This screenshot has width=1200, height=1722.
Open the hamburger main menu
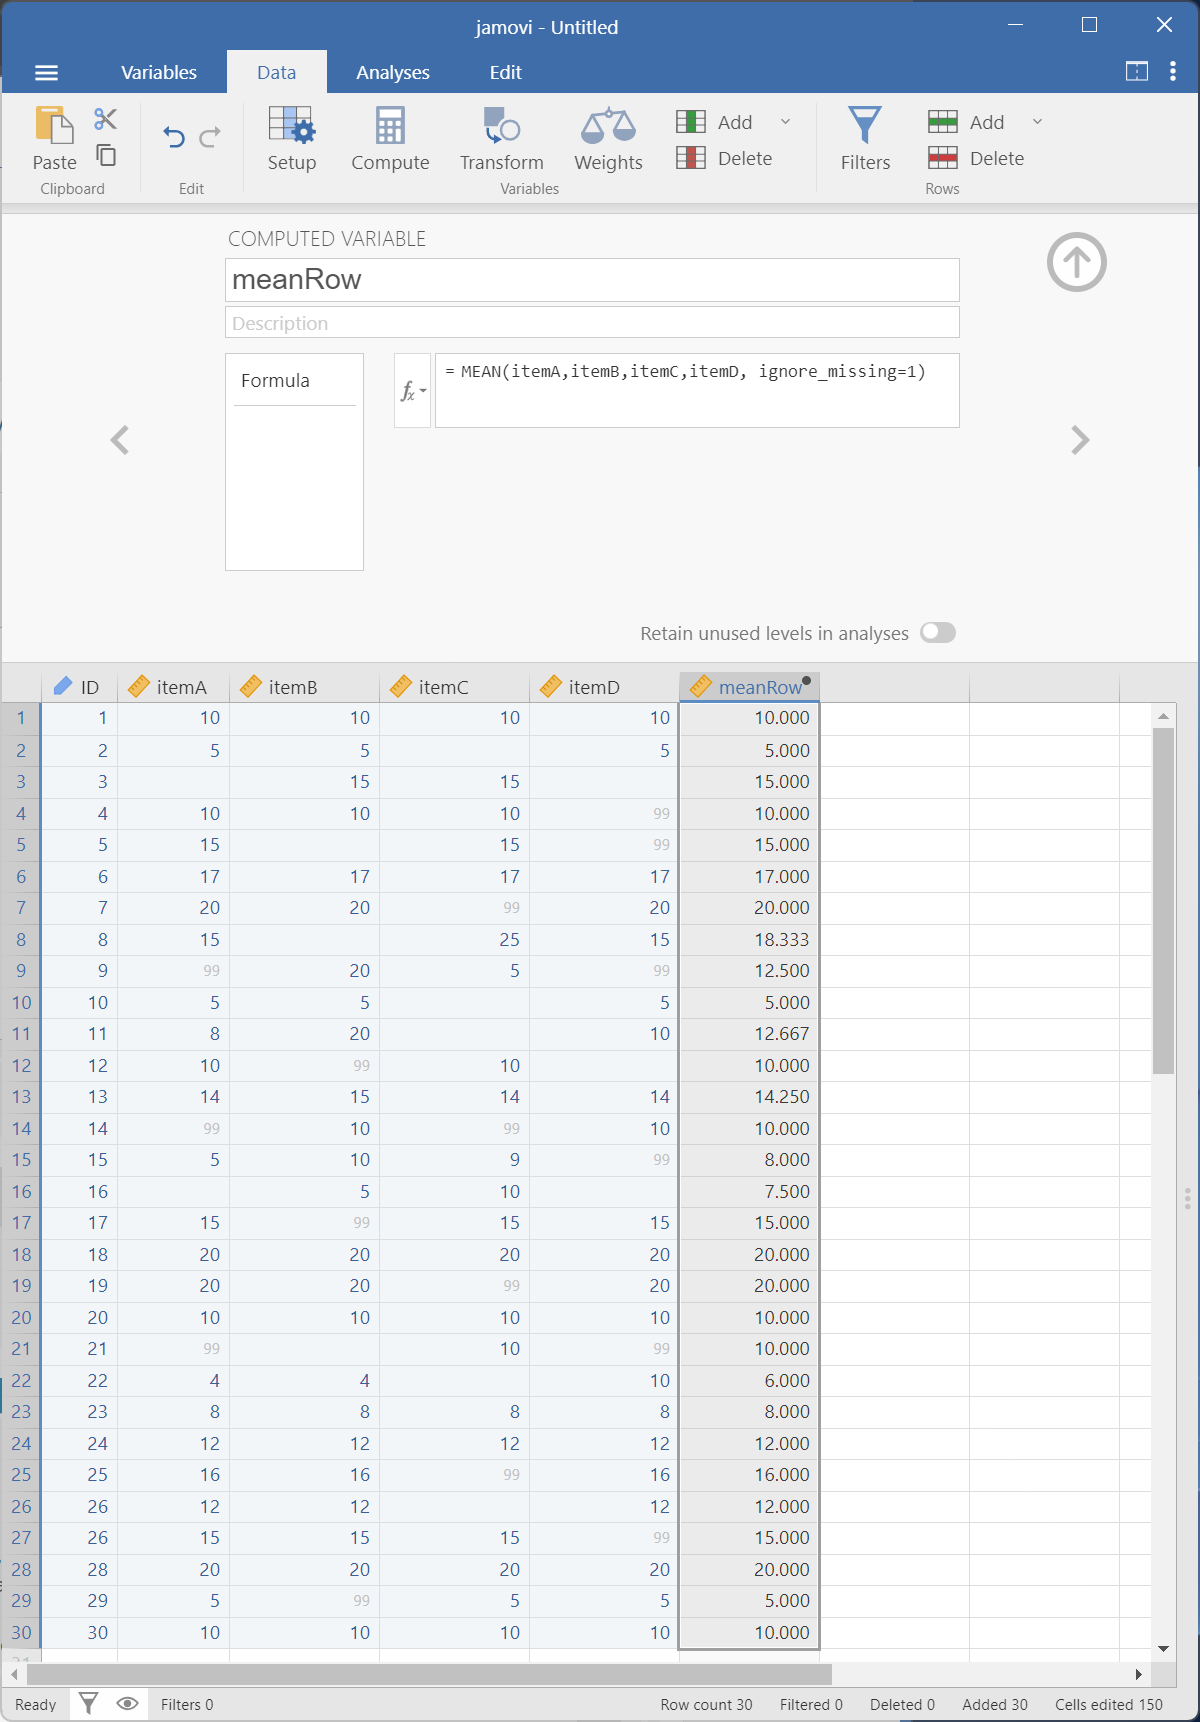tap(46, 72)
